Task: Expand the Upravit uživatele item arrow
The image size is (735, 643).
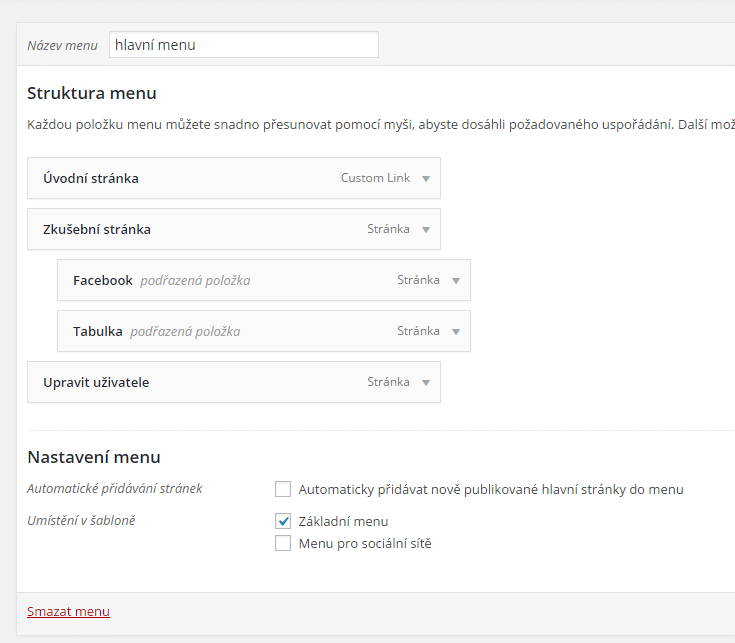Action: pyautogui.click(x=426, y=383)
